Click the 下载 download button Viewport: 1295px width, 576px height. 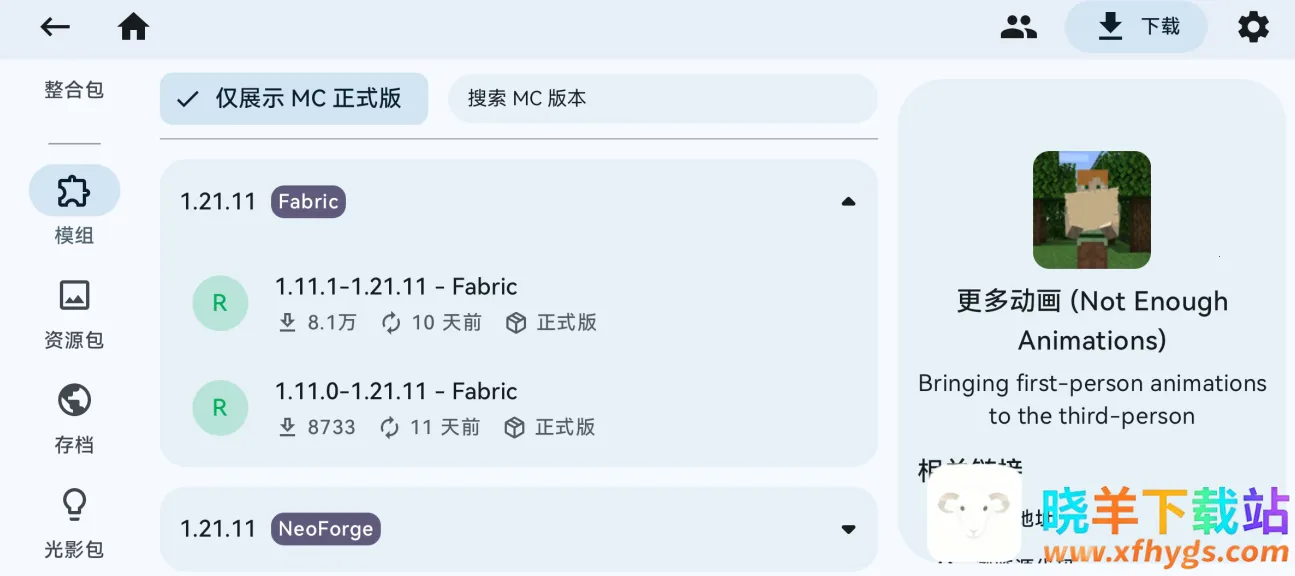pyautogui.click(x=1136, y=27)
